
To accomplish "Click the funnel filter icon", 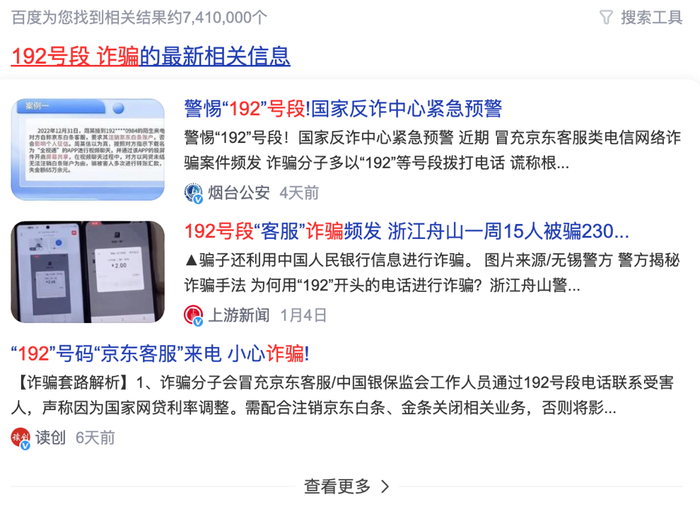I will (x=606, y=18).
